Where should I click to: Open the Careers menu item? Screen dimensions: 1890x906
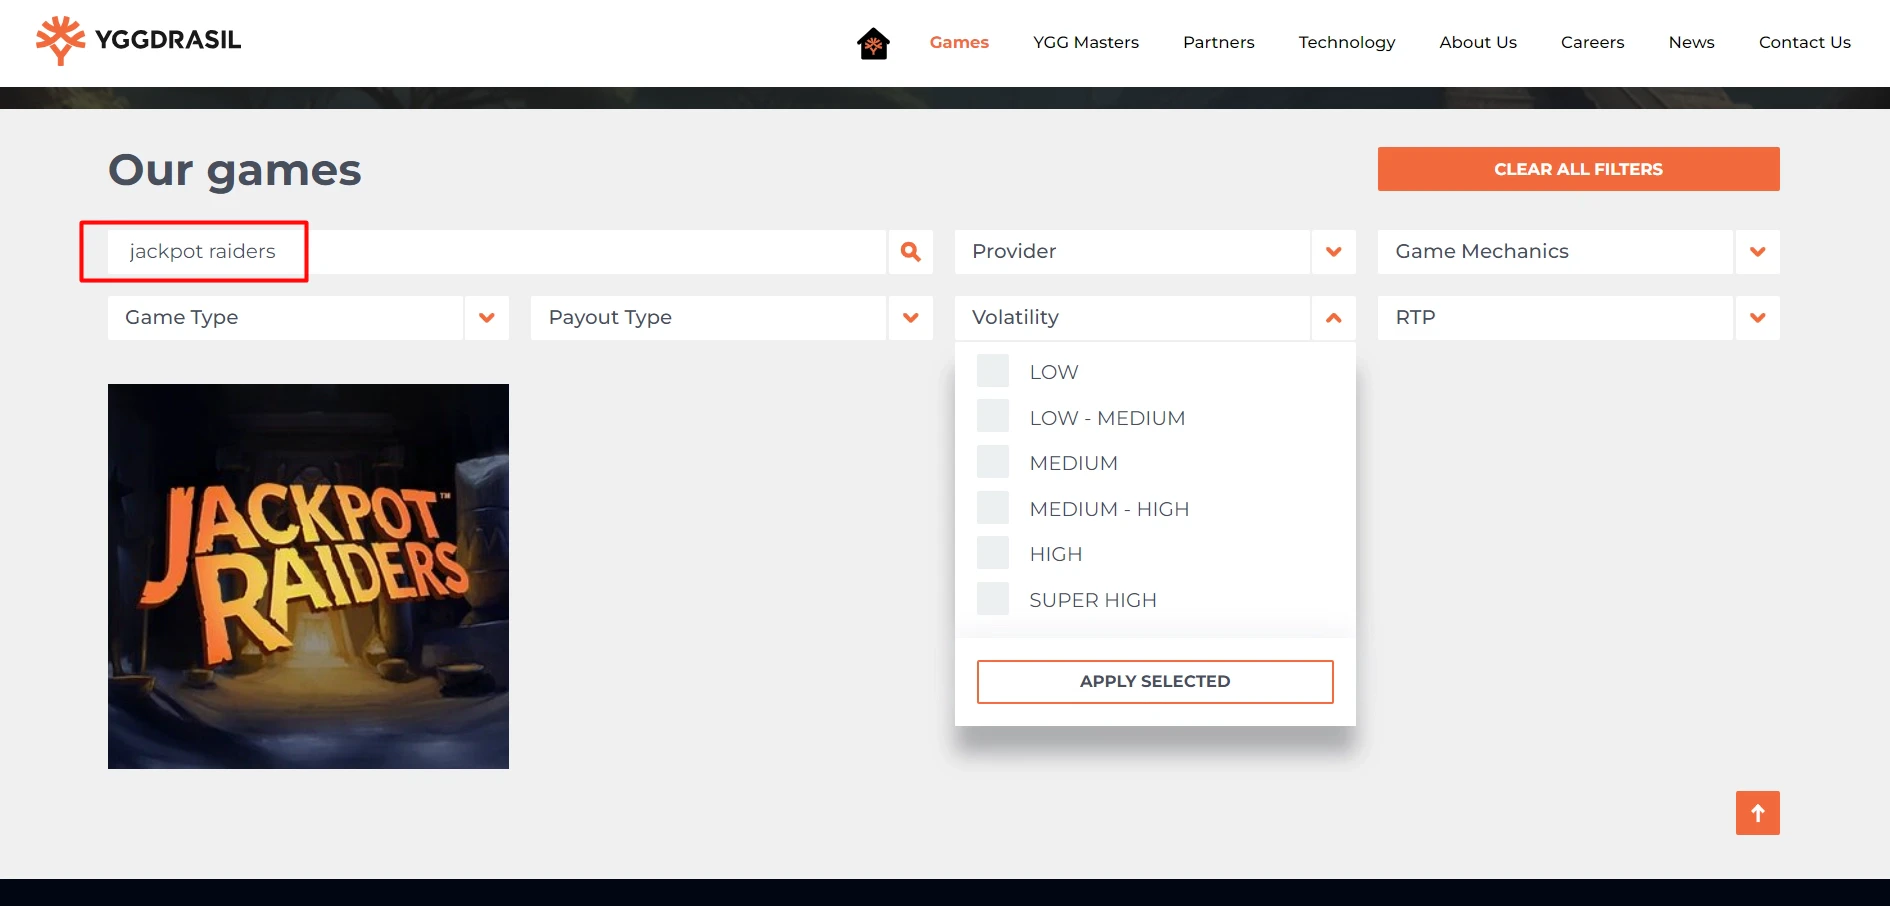pos(1592,42)
